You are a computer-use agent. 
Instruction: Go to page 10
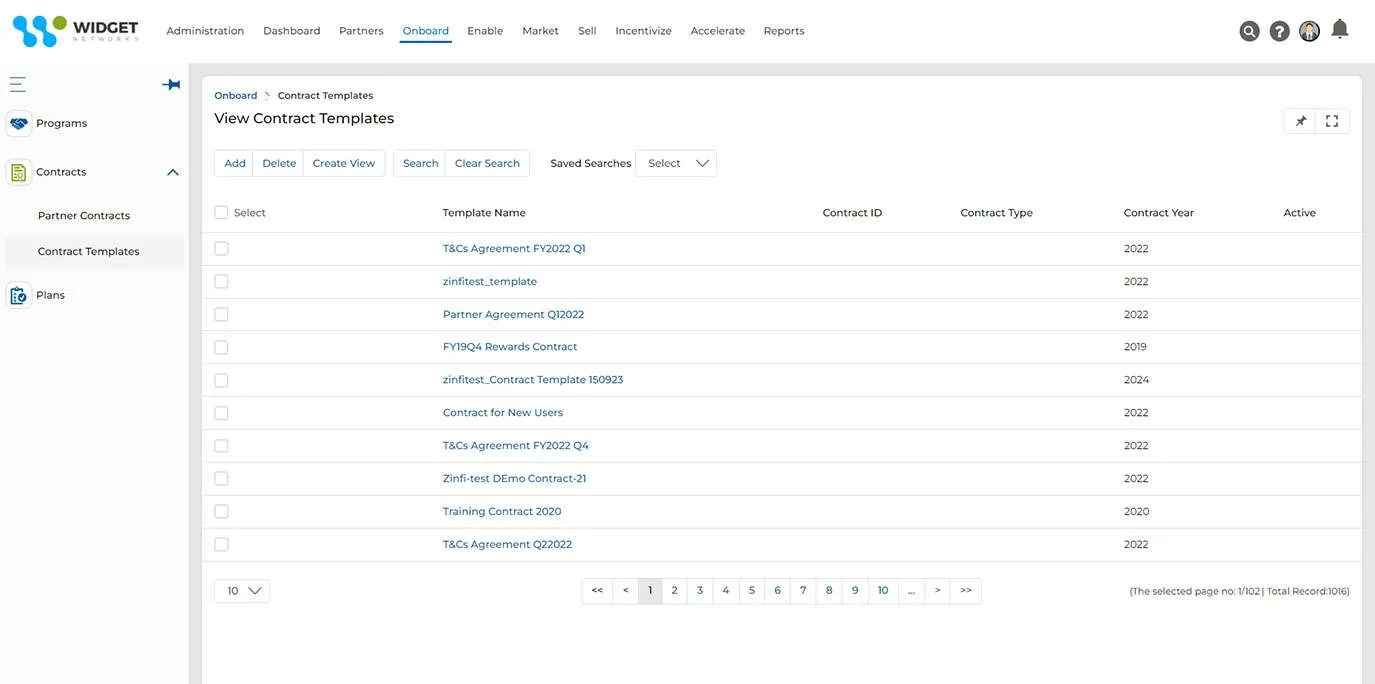883,591
